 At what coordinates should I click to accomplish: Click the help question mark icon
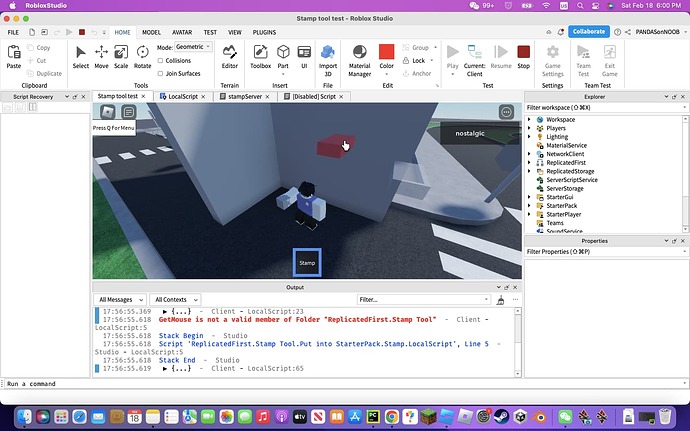617,32
